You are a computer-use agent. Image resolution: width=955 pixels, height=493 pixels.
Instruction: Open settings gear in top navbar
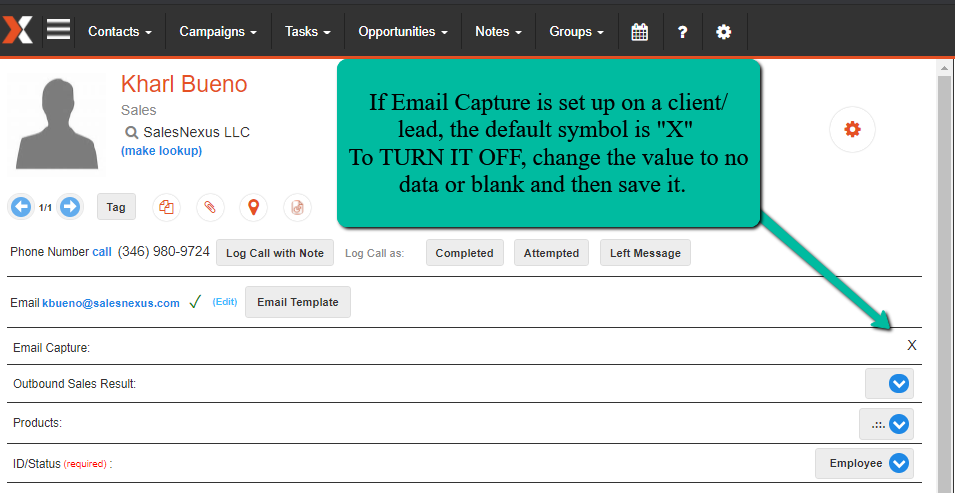tap(724, 32)
